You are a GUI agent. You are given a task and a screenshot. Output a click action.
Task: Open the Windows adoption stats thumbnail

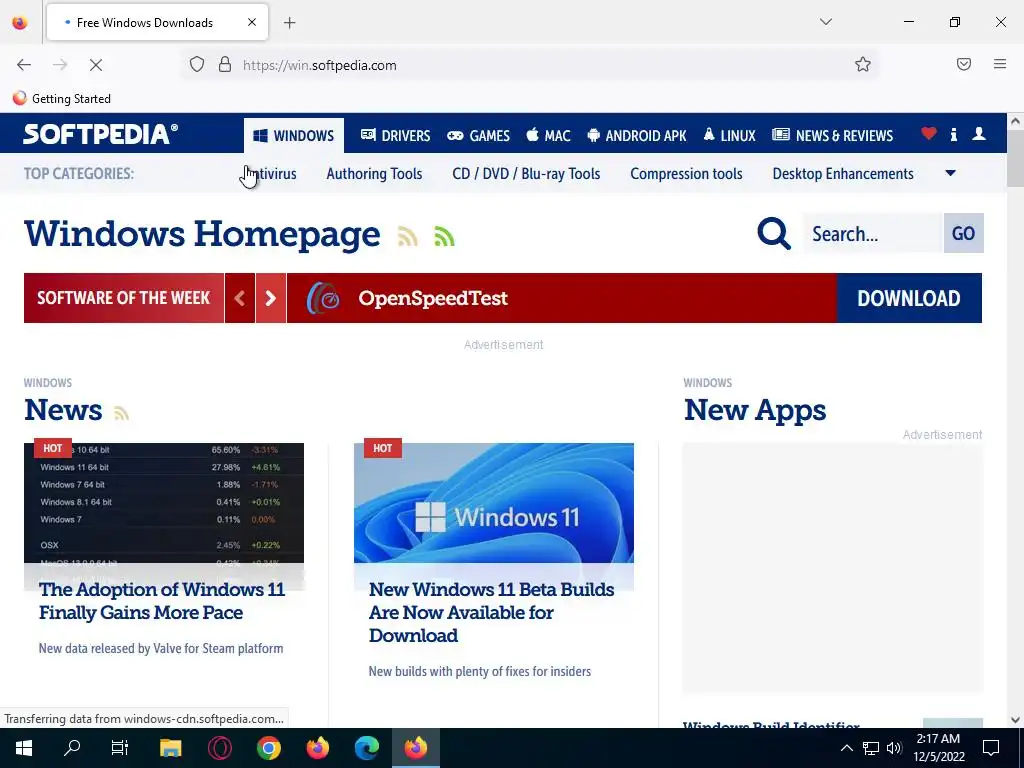tap(164, 503)
